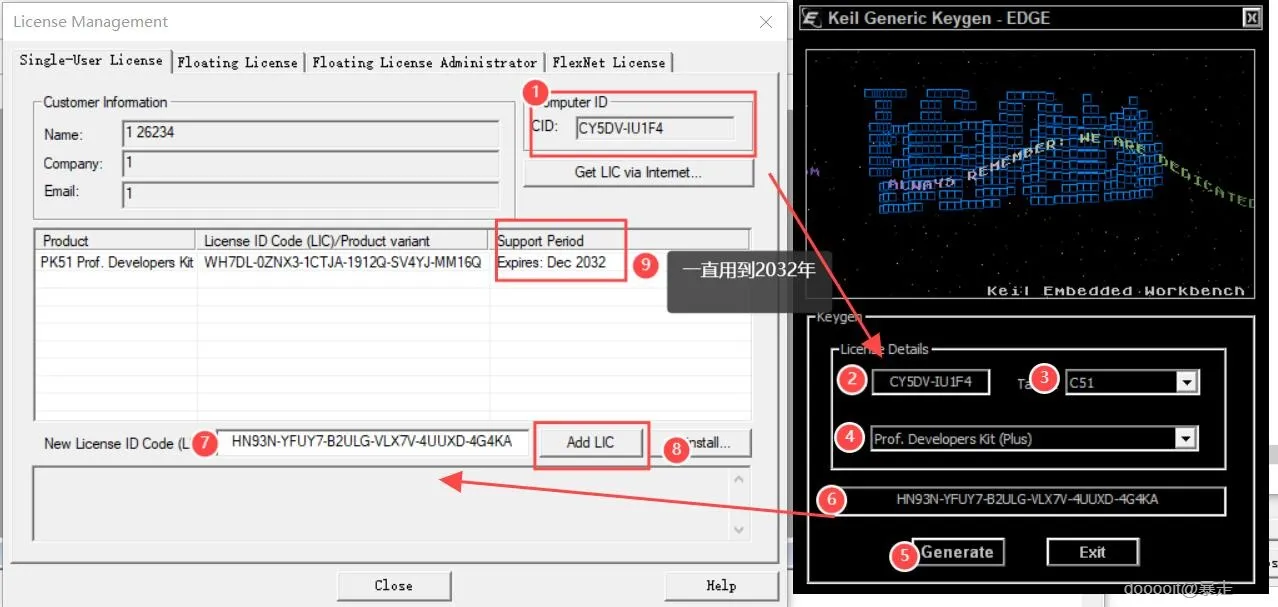
Task: Click the up arrow of message area scrollbar
Action: coord(739,479)
